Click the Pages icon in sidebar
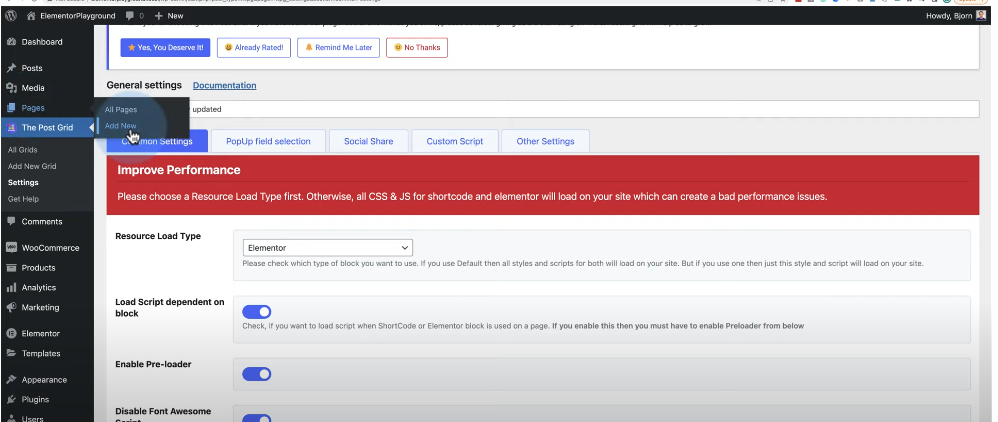Screen dimensions: 998x422 [11, 108]
